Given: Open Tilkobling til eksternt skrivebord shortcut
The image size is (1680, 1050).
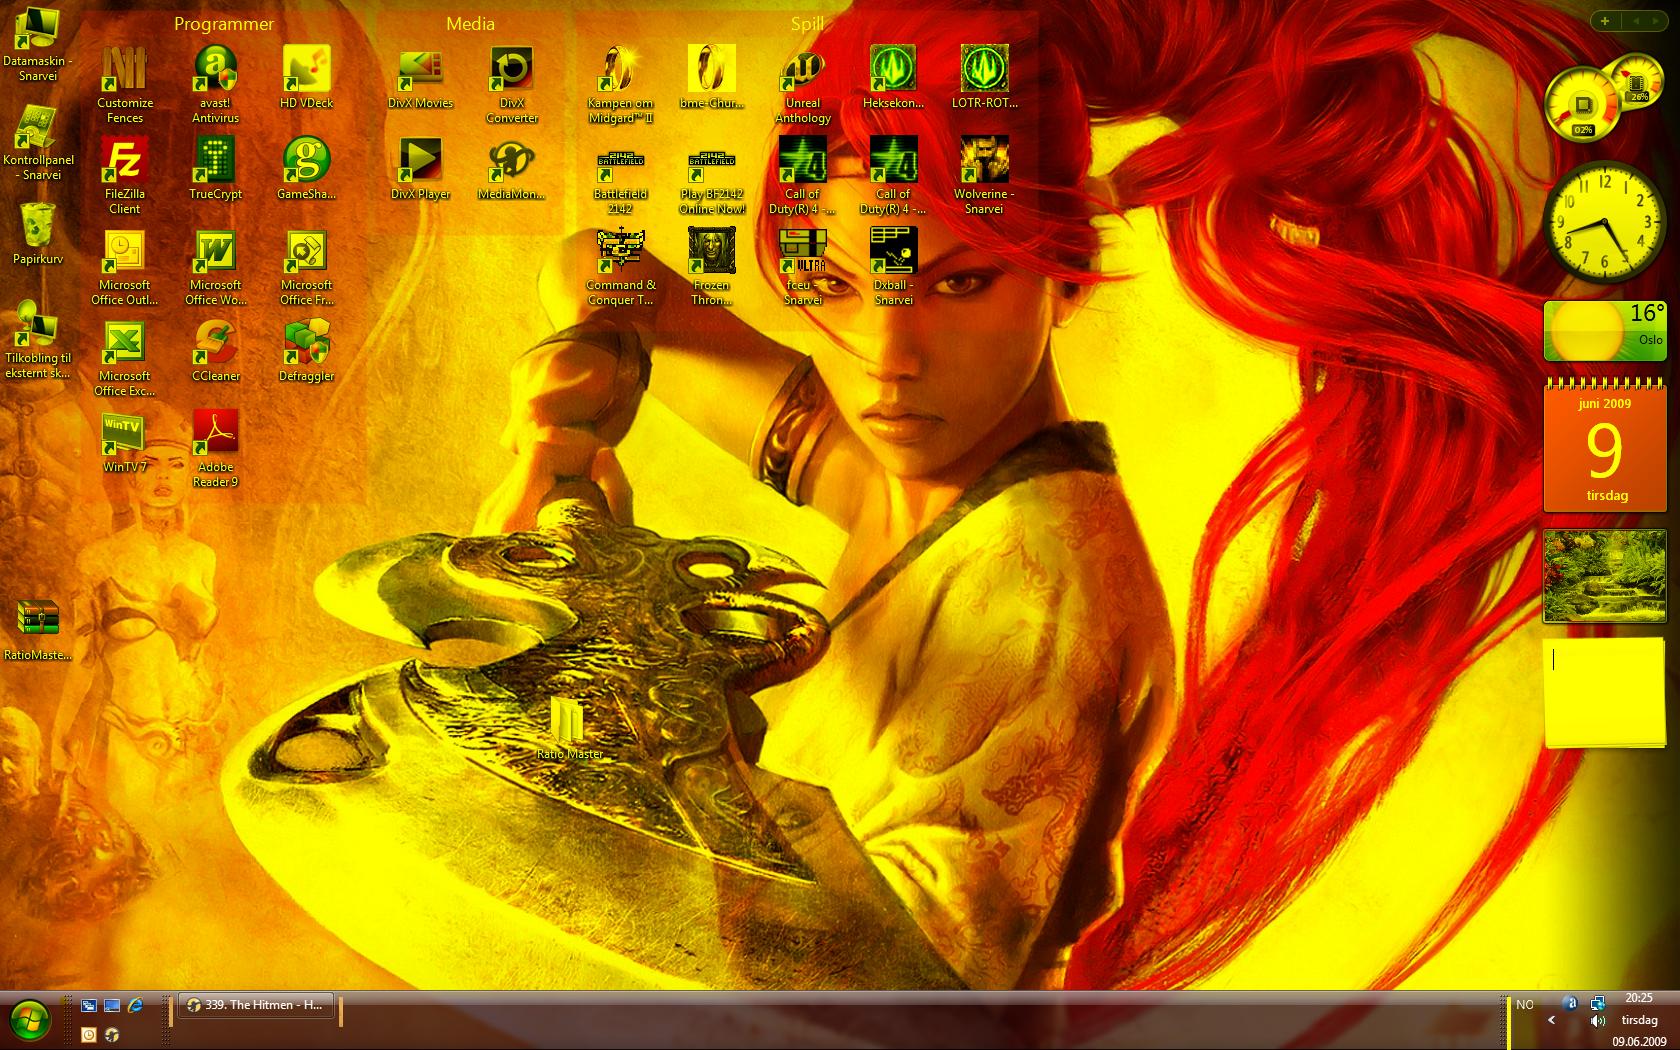Looking at the screenshot, I should click(37, 341).
